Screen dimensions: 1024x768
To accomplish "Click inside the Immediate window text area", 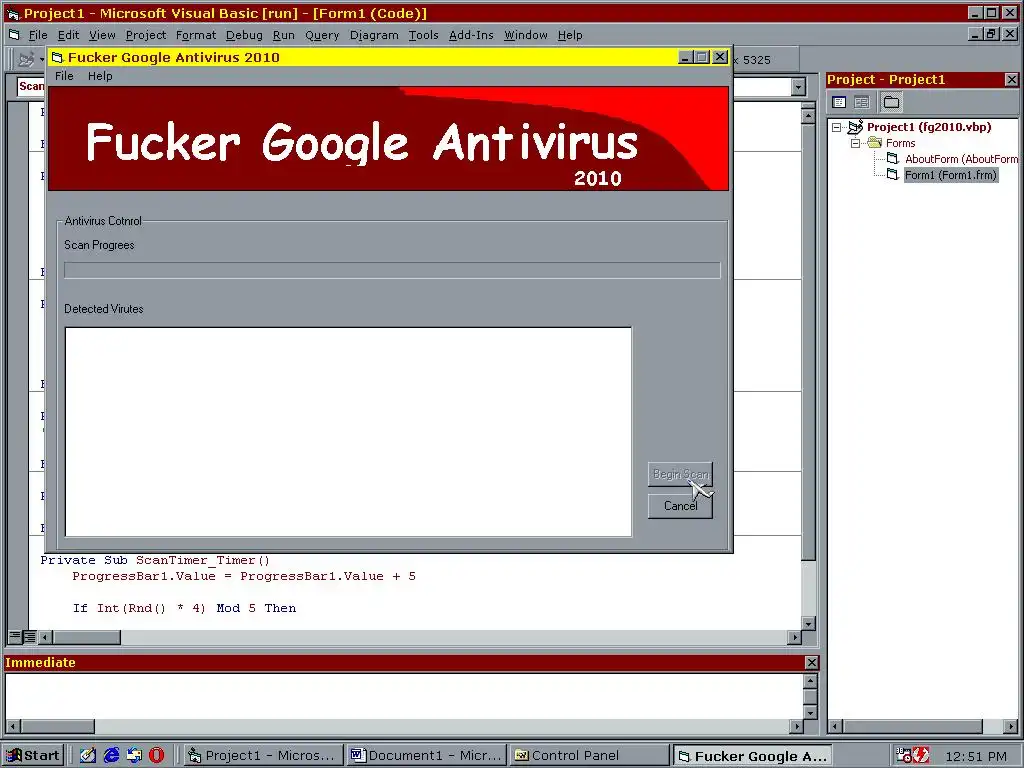I will coord(404,696).
